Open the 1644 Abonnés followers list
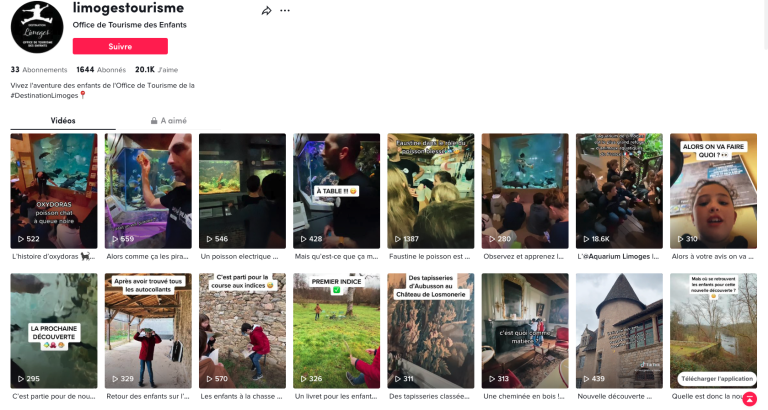 (101, 70)
